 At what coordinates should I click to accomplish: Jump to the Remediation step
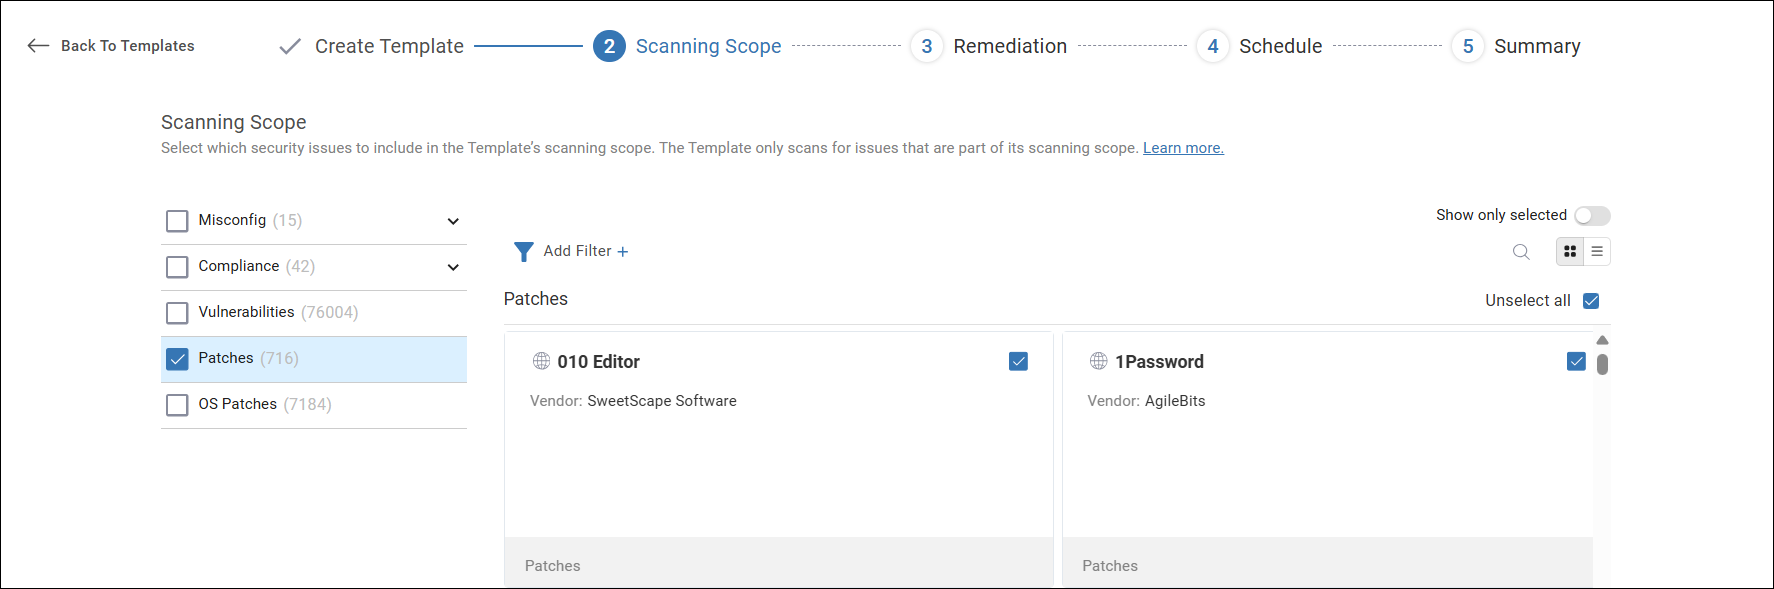click(x=1010, y=46)
